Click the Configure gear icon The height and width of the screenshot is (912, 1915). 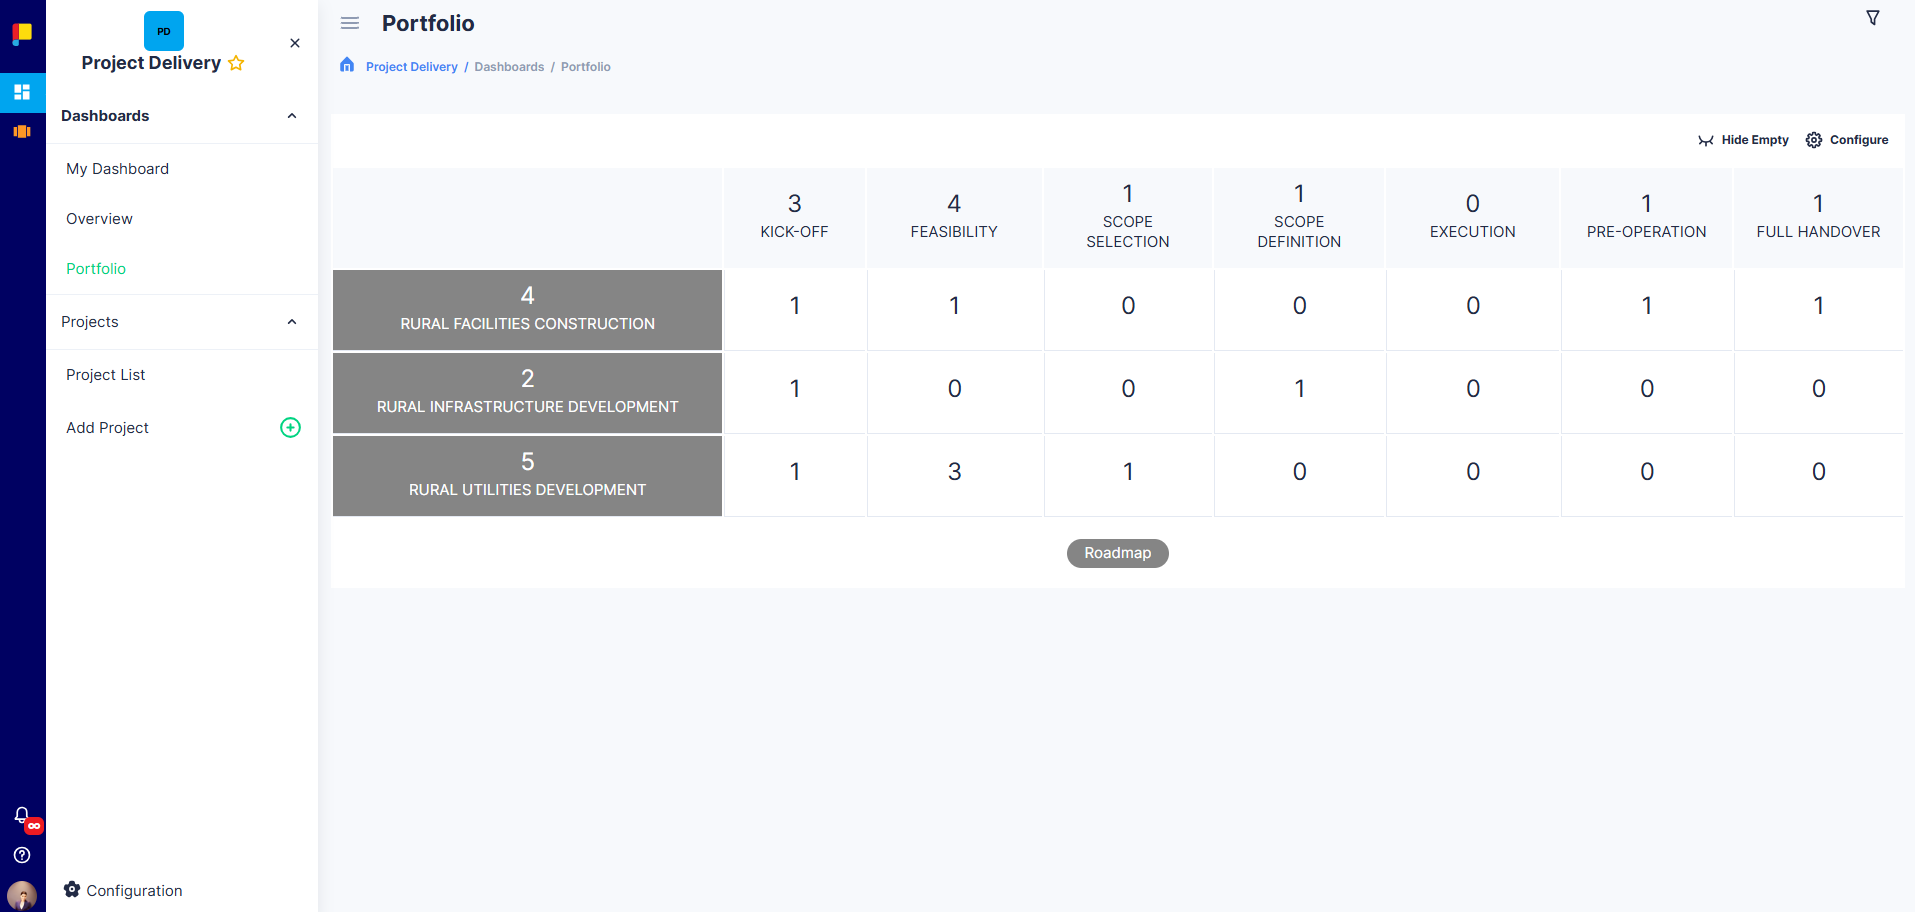1813,140
